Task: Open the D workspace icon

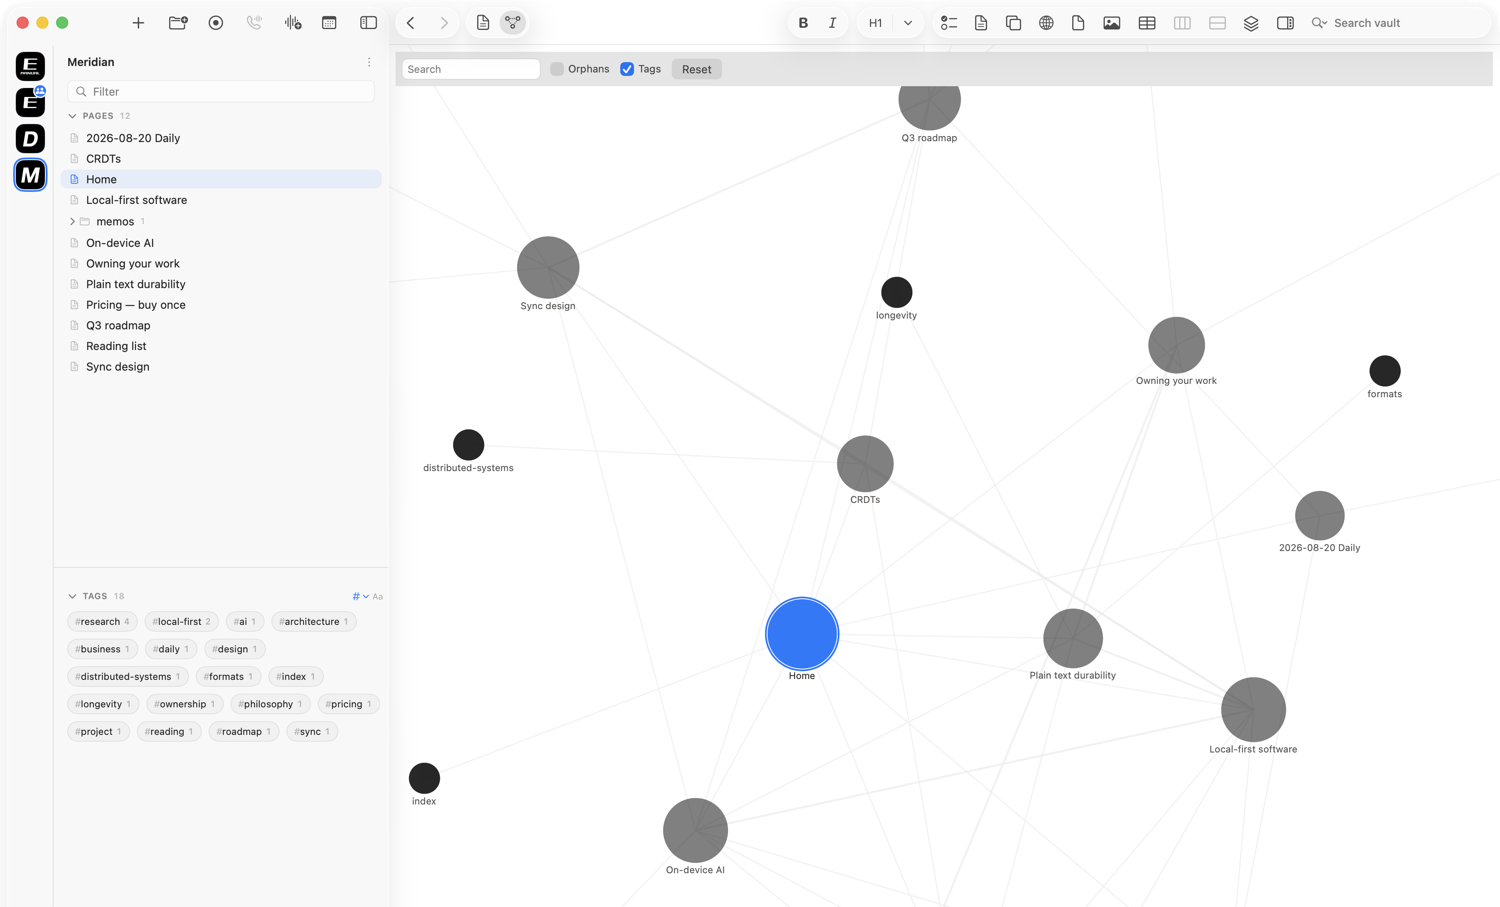Action: 30,138
